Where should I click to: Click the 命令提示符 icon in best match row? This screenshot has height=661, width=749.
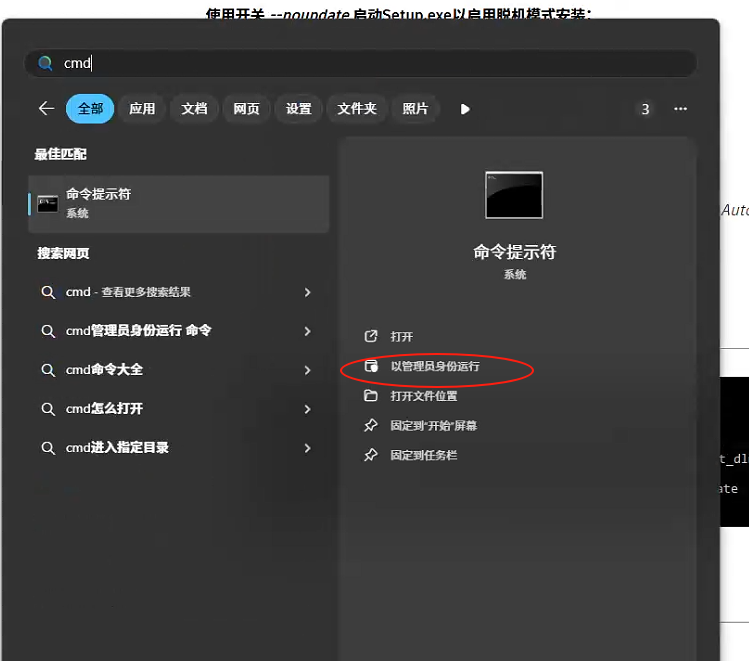coord(48,204)
